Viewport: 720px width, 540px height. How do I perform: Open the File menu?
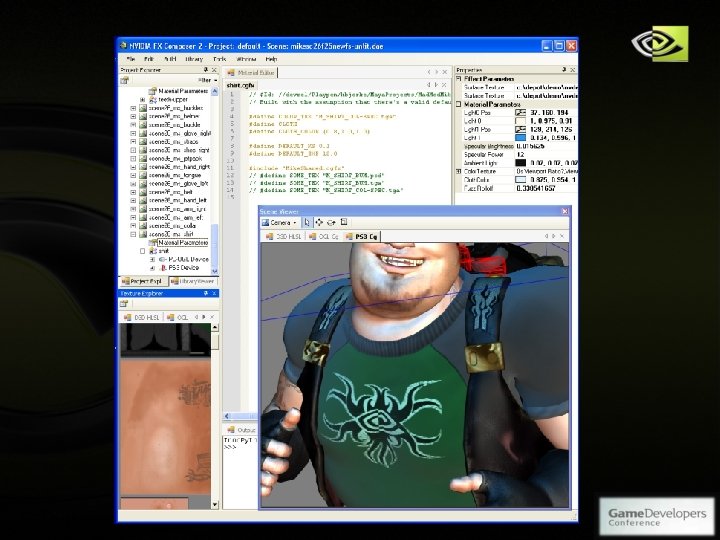131,59
